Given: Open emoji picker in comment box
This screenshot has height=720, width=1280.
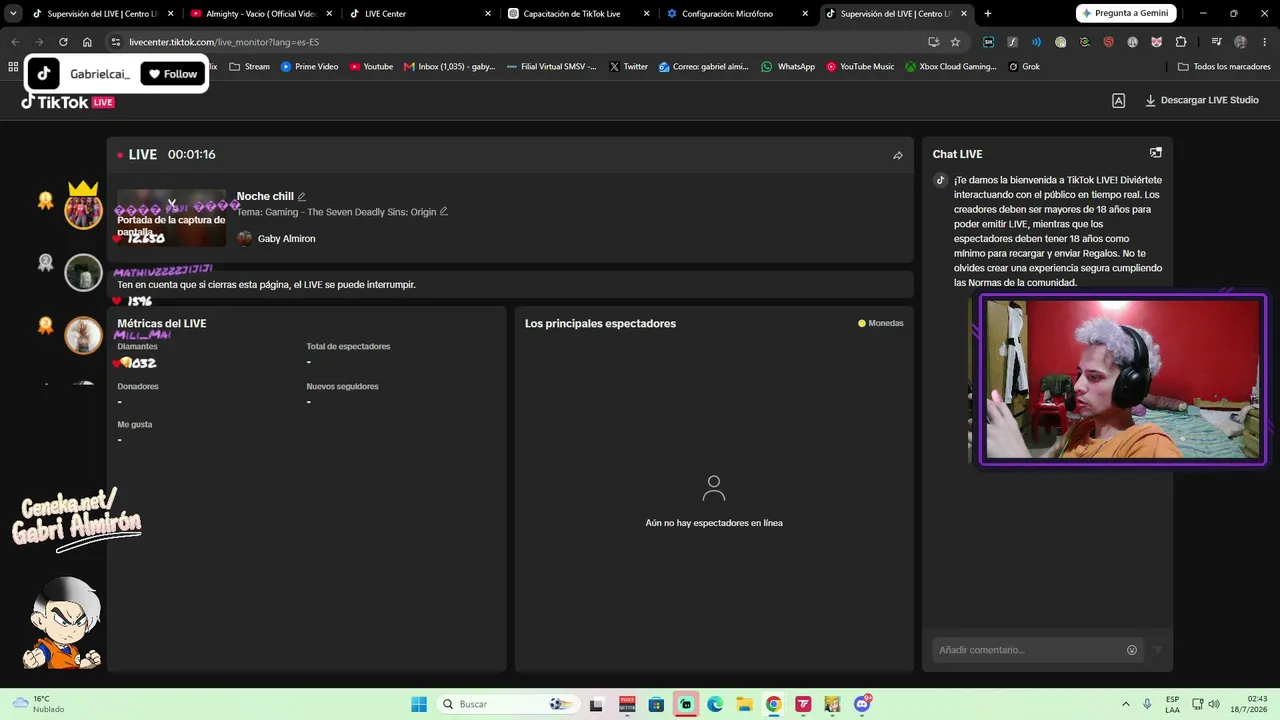Looking at the screenshot, I should (1132, 650).
